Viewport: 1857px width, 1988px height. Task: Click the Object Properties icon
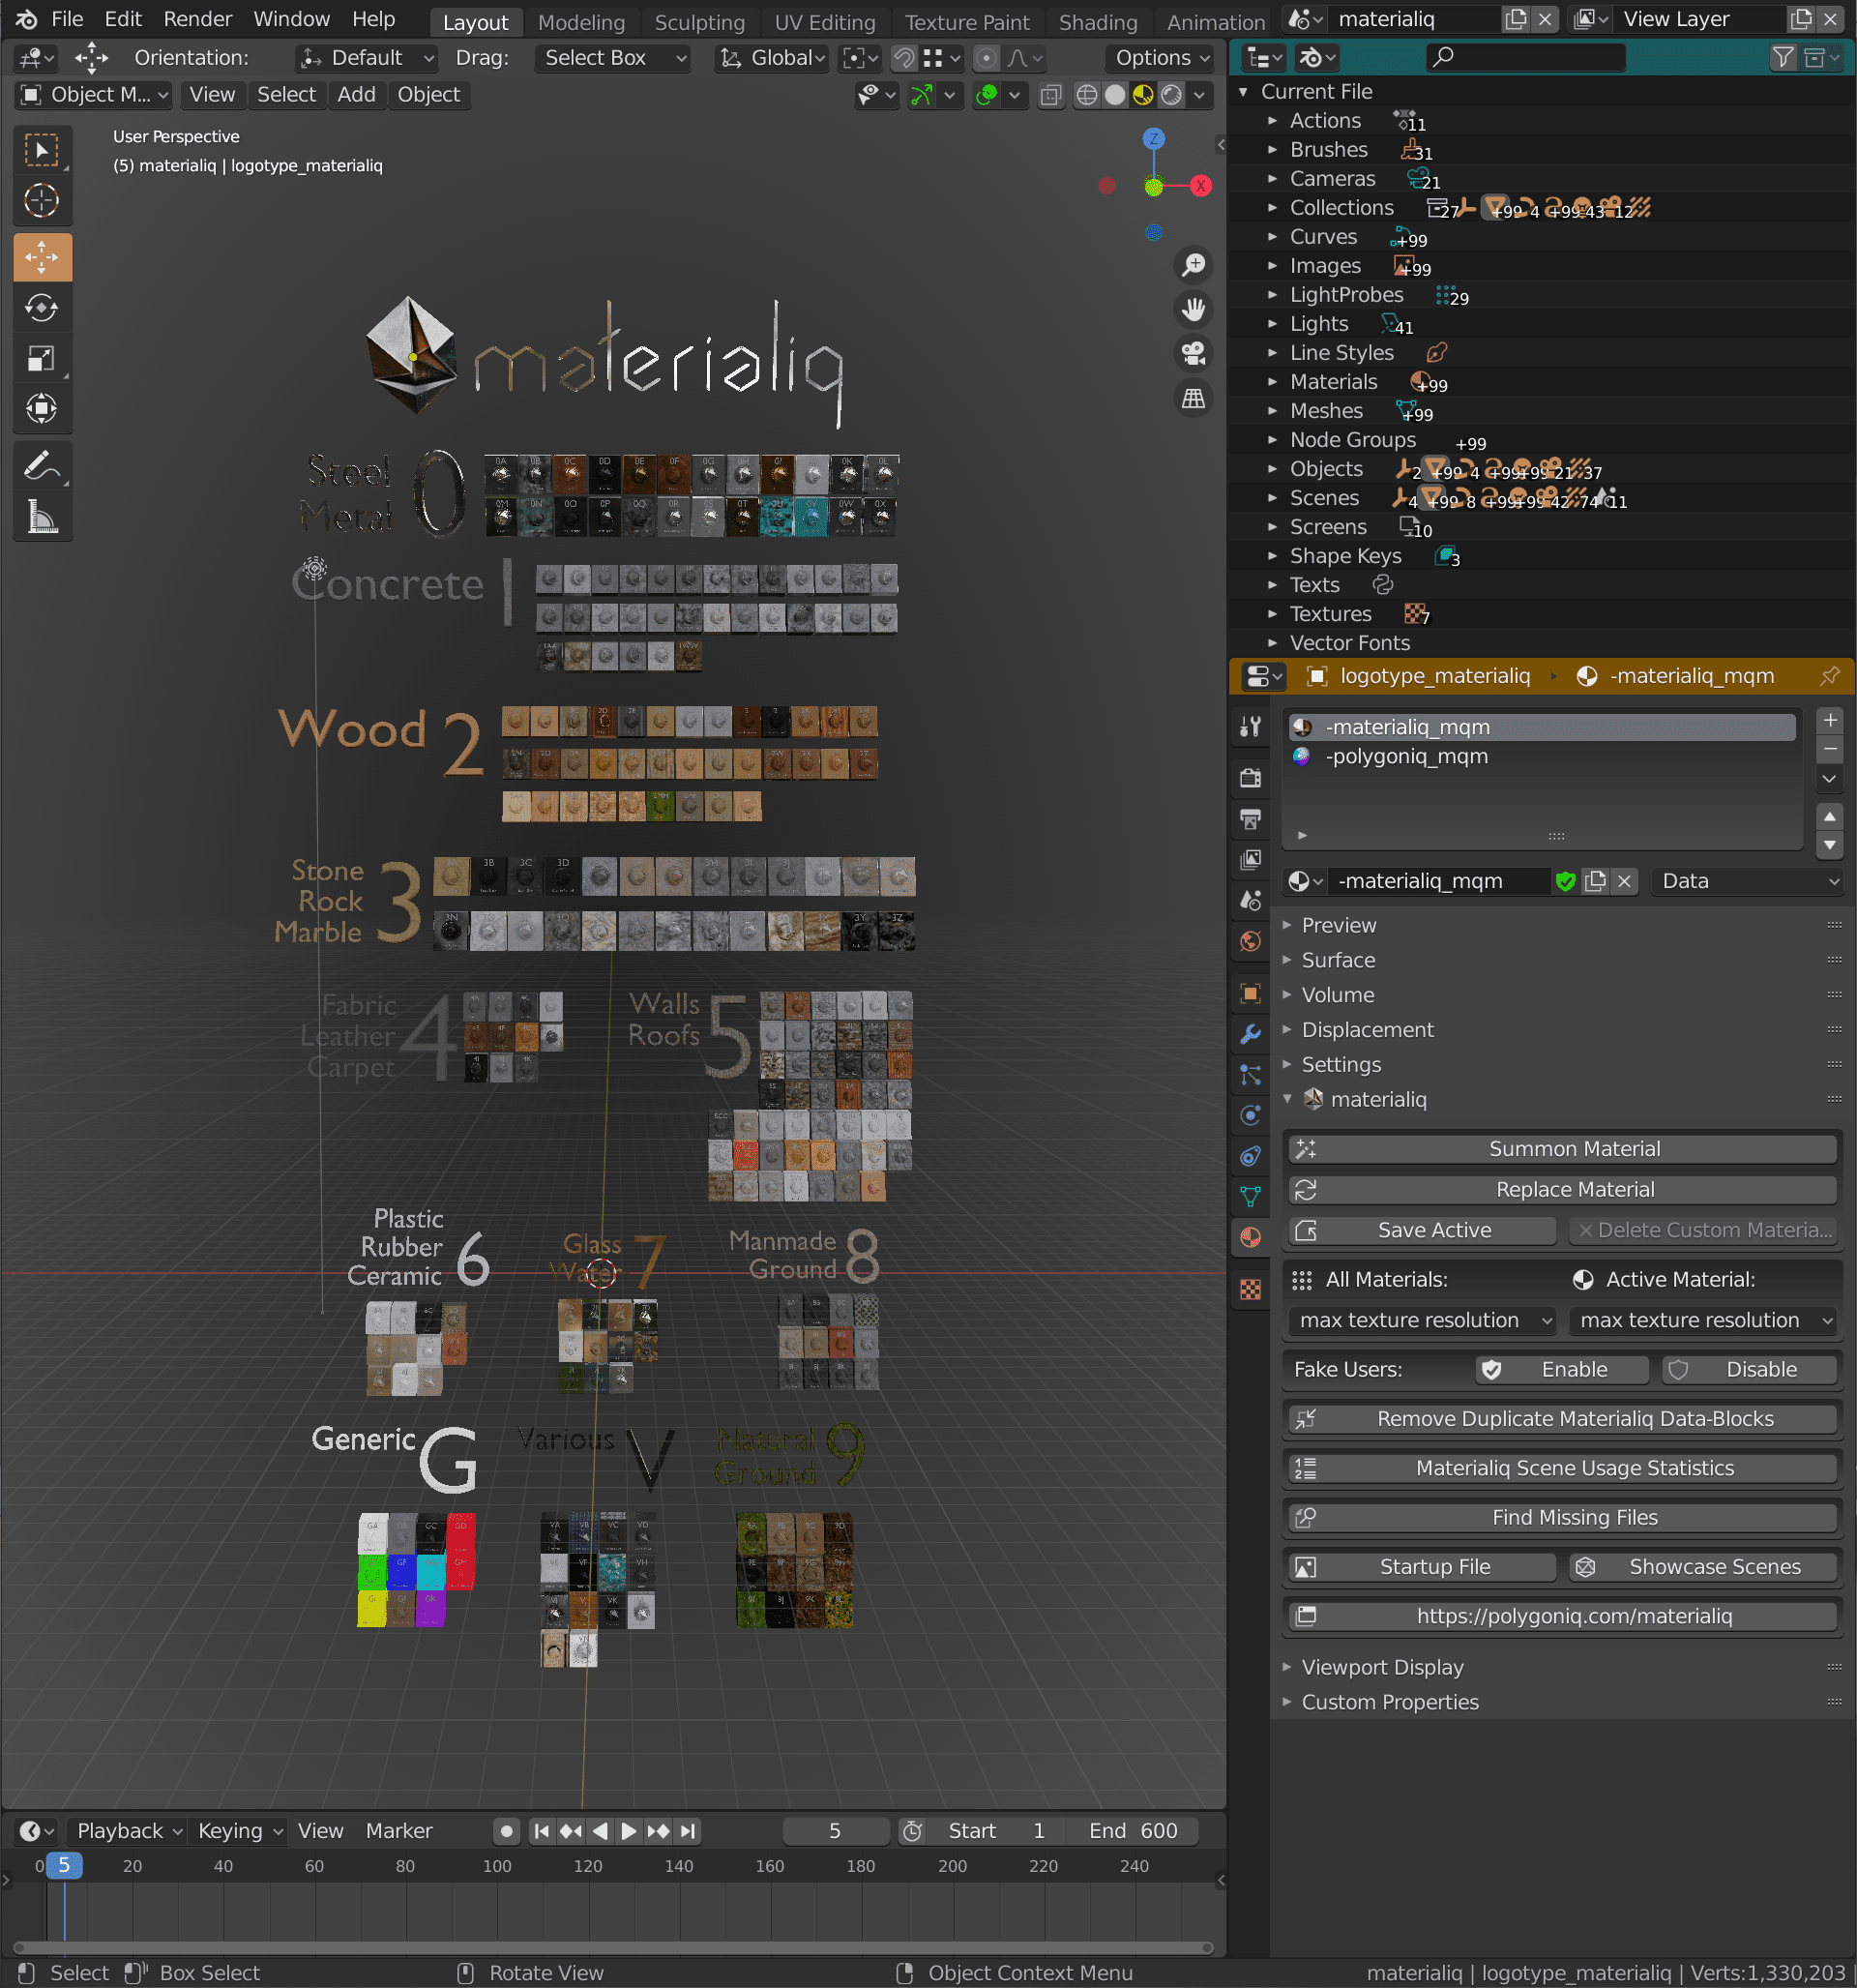pyautogui.click(x=1254, y=990)
